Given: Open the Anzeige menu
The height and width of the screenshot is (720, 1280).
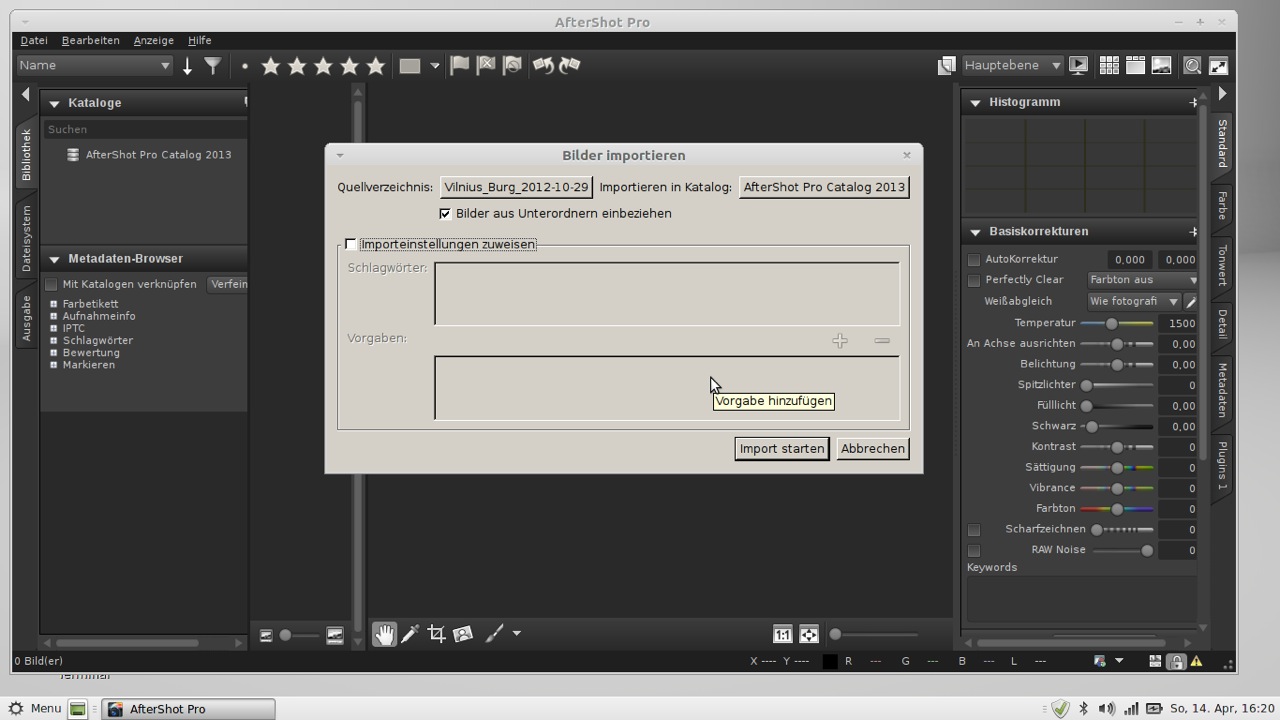Looking at the screenshot, I should (x=153, y=40).
